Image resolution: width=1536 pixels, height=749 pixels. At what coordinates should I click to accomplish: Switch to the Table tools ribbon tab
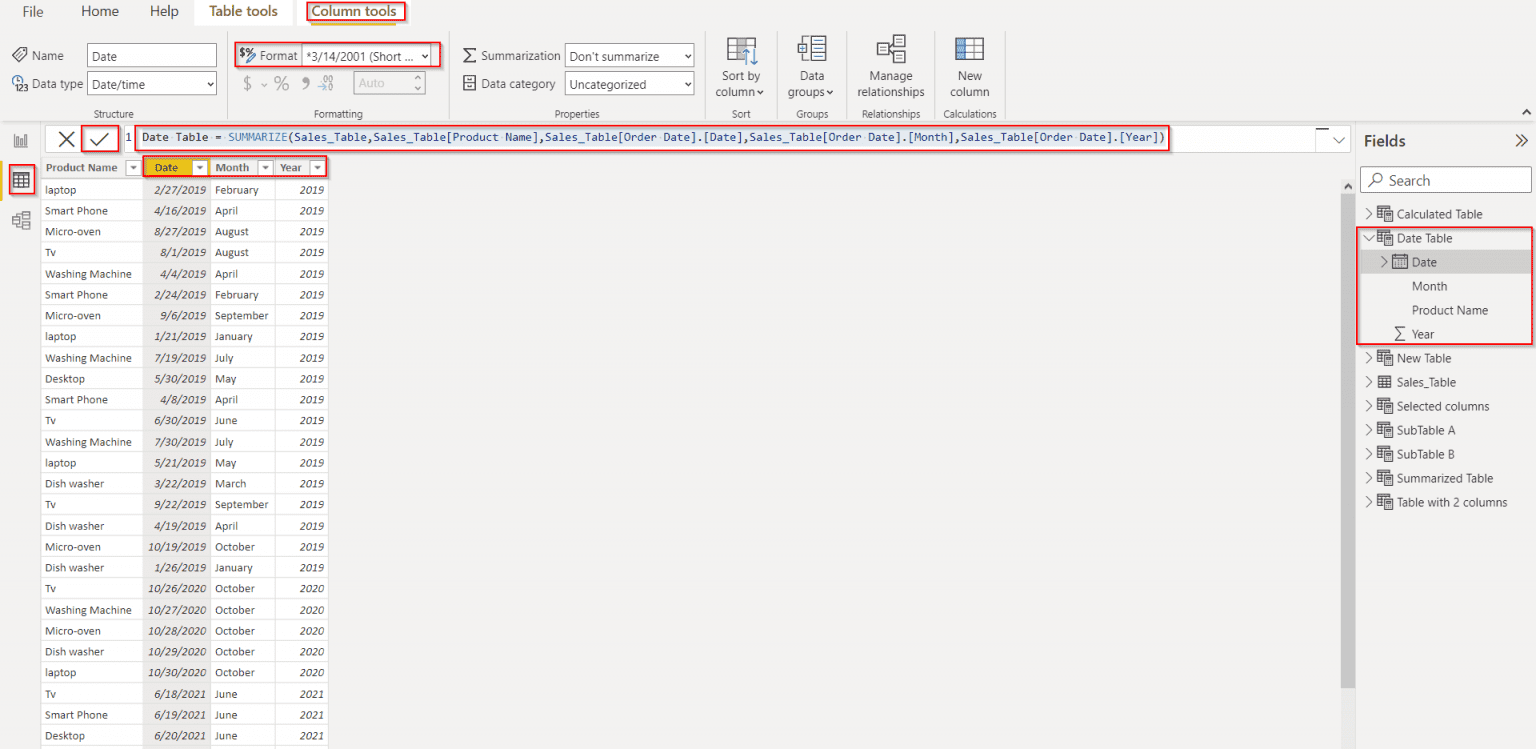(x=243, y=11)
